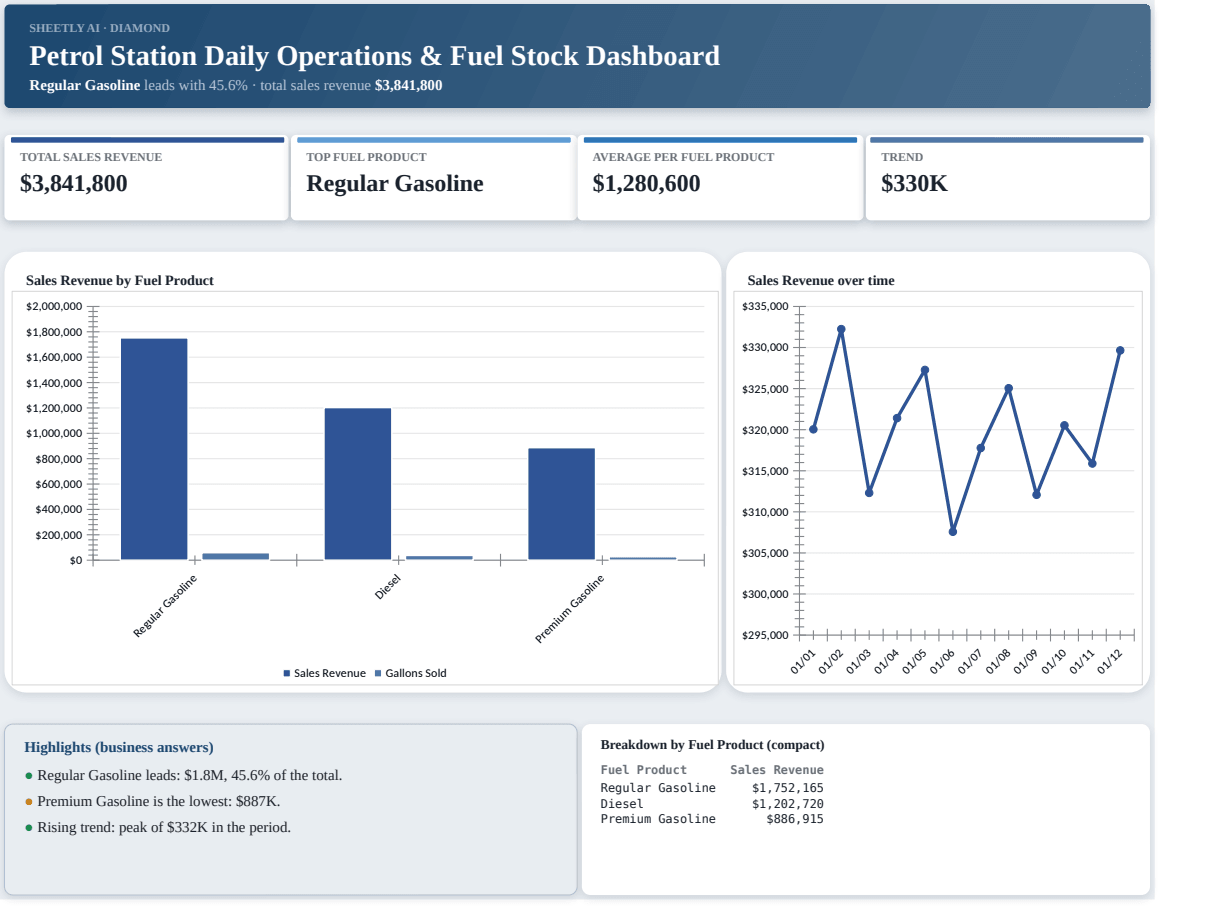Screen dimensions: 1227x922
Task: Click the Trend card value $330K
Action: tap(914, 184)
